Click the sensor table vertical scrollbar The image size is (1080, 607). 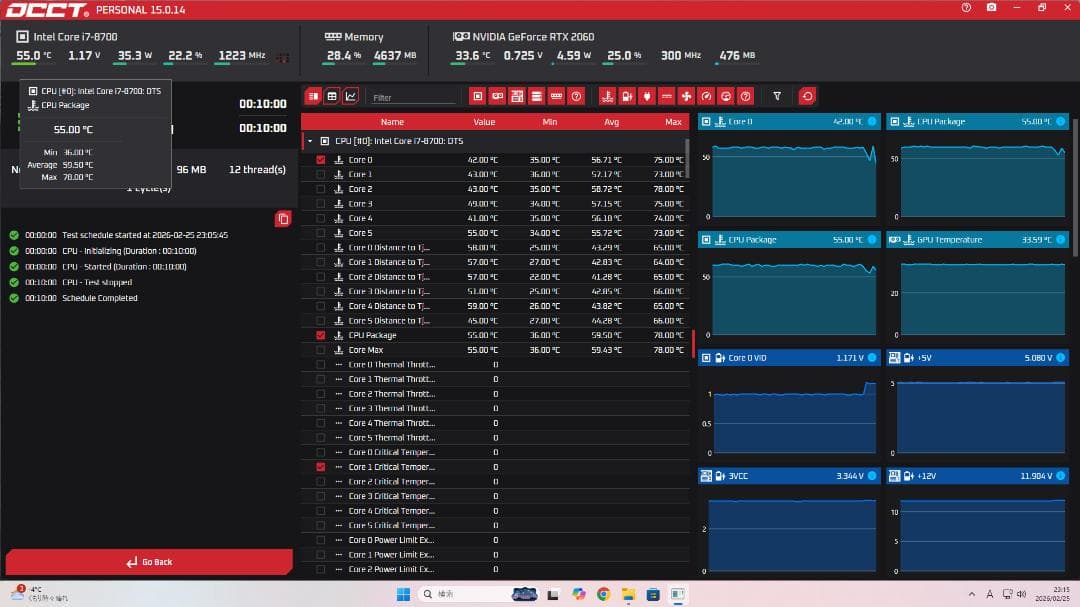point(687,158)
